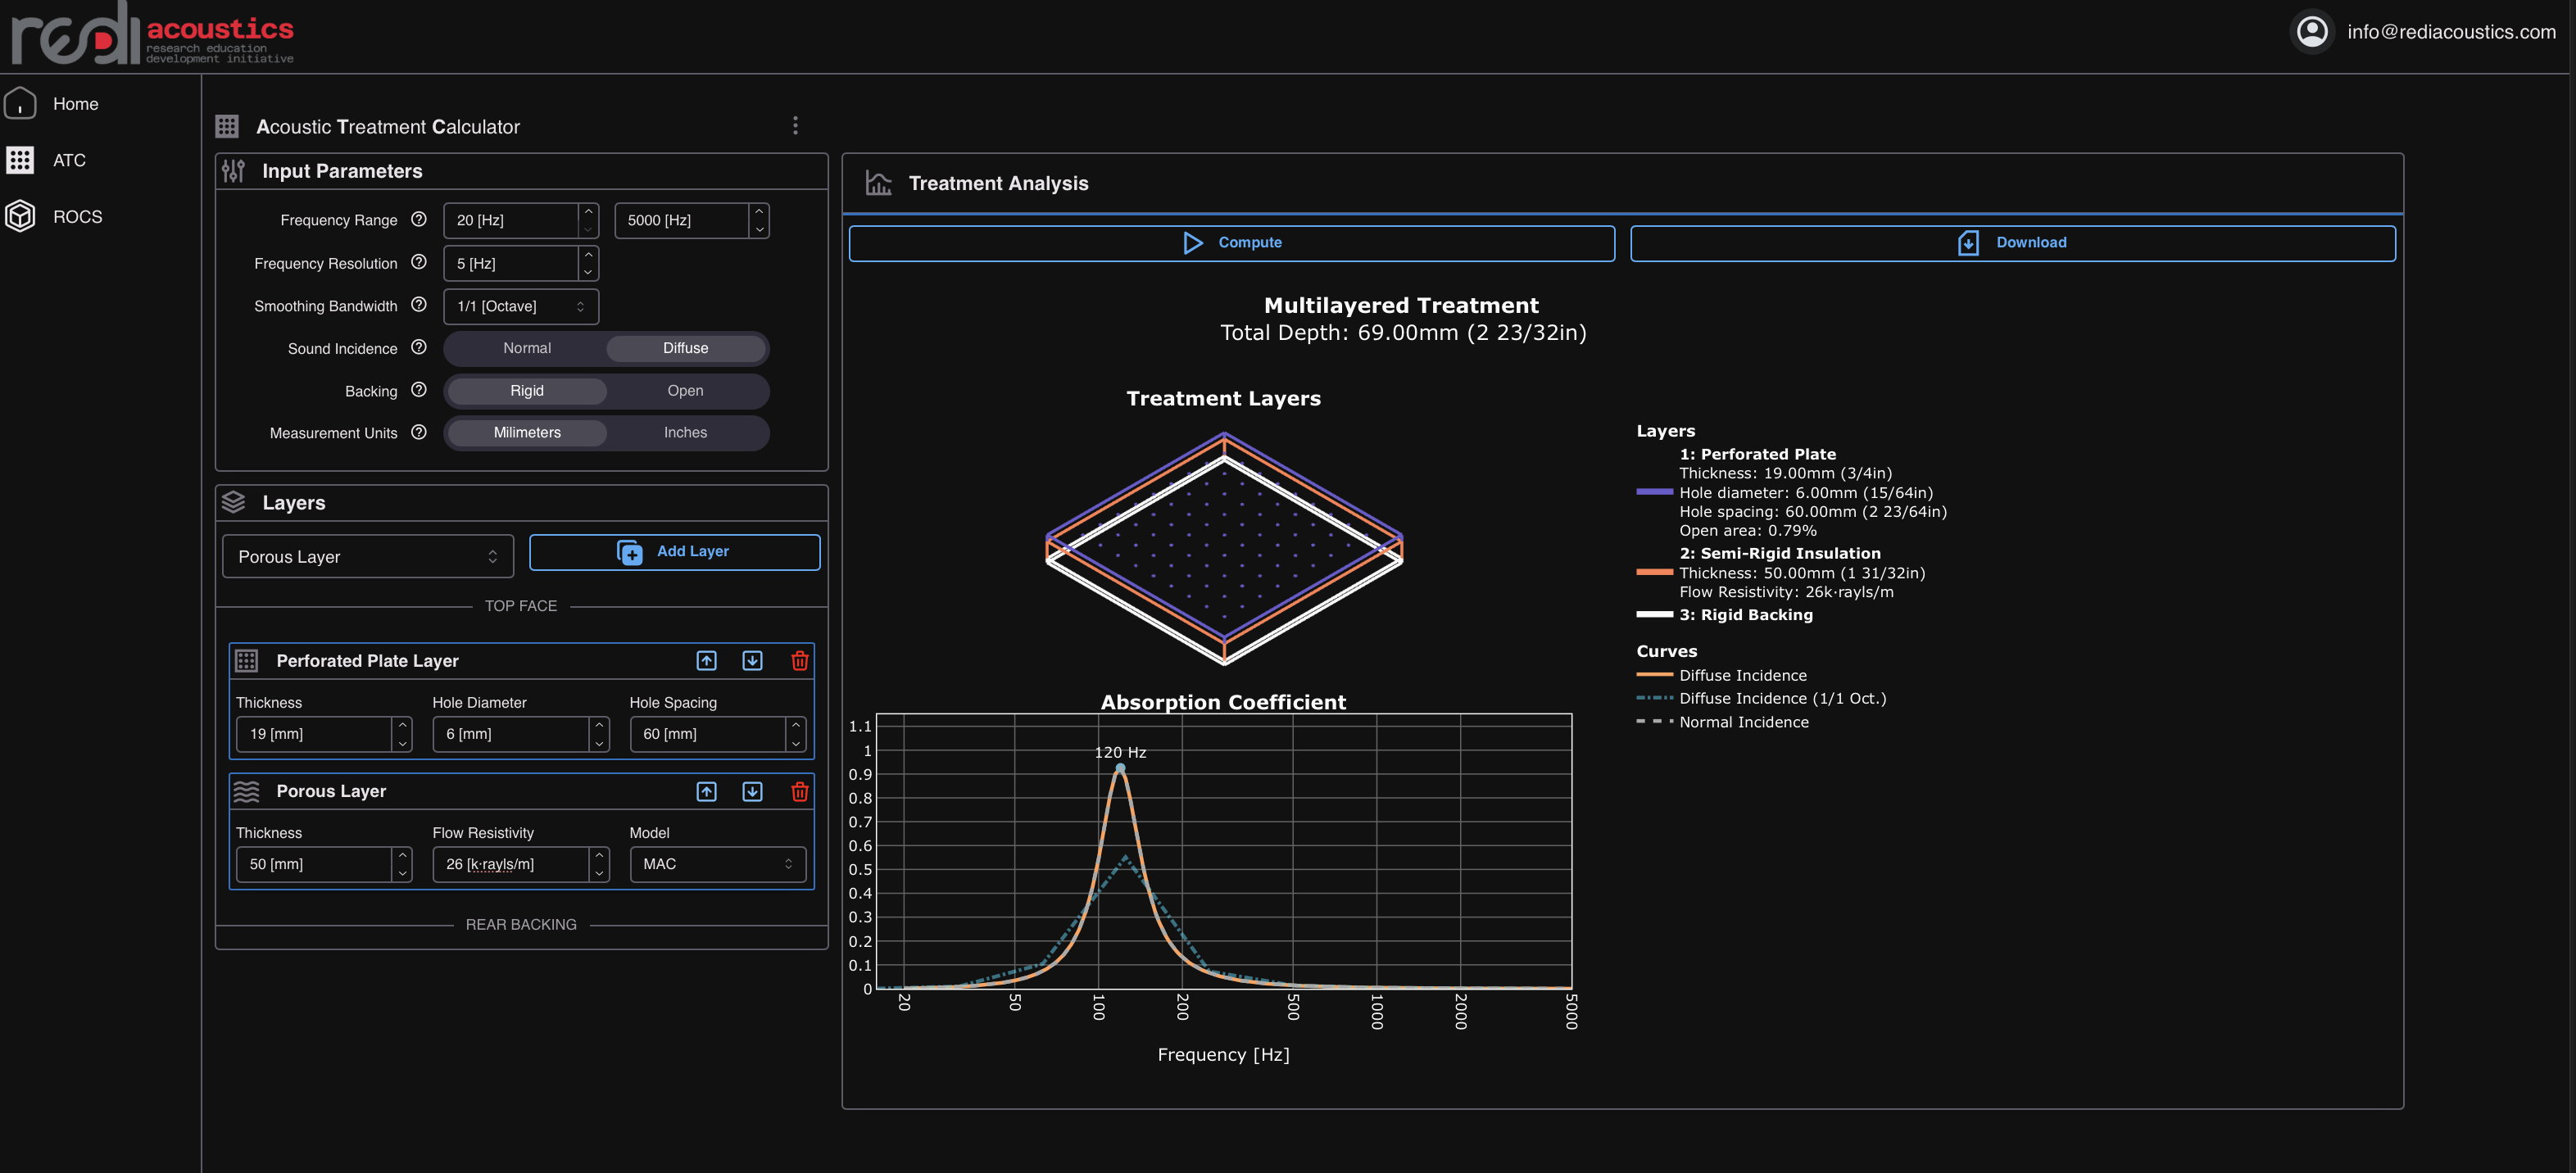Move the Porous Layer up with its arrow icon
Viewport: 2576px width, 1173px height.
(x=706, y=791)
